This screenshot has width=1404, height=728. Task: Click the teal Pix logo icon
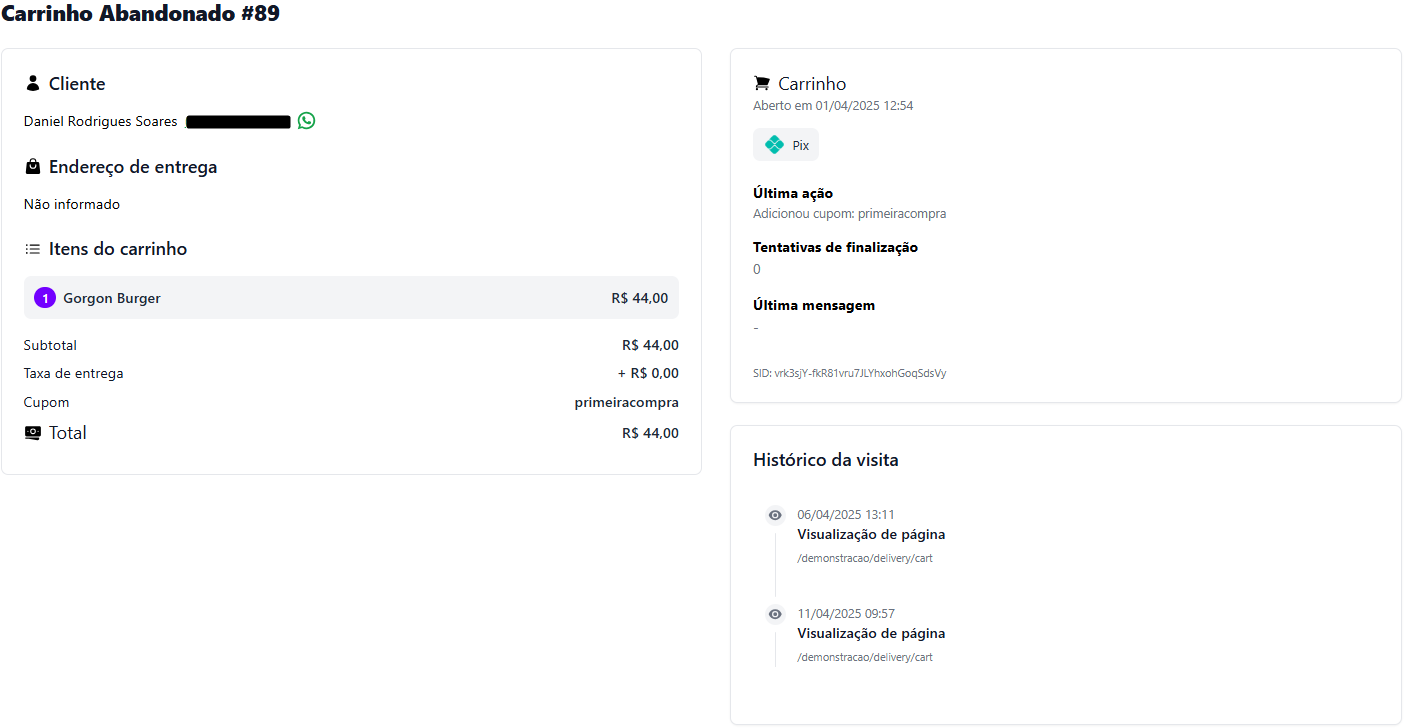coord(774,145)
